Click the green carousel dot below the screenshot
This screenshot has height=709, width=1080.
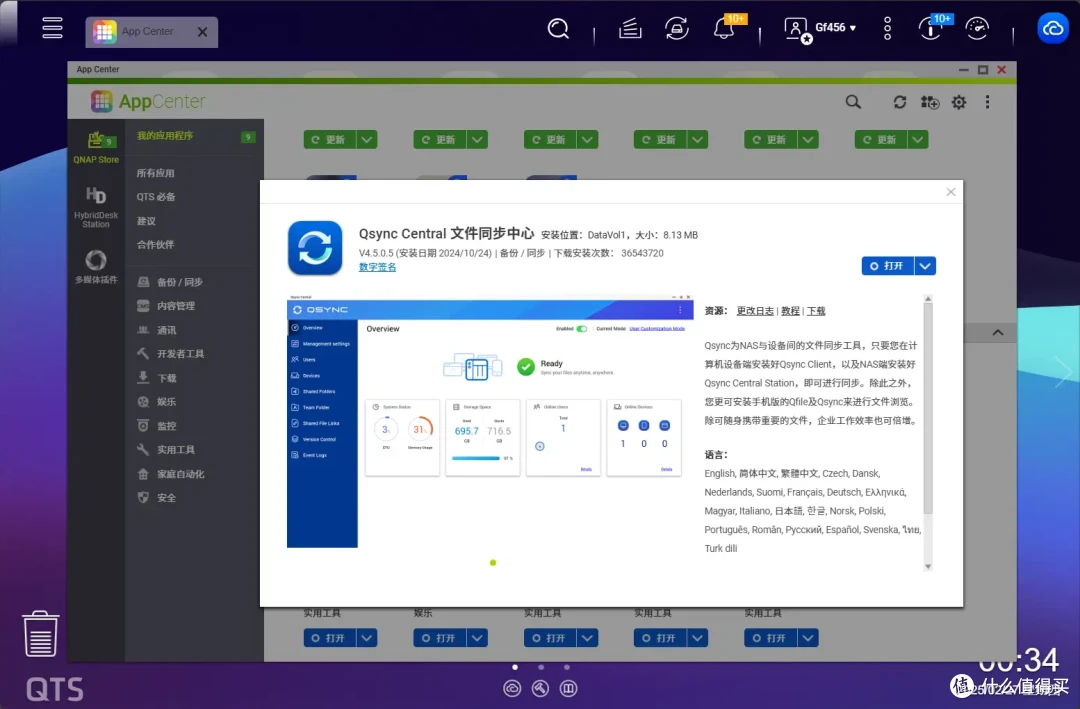[493, 563]
